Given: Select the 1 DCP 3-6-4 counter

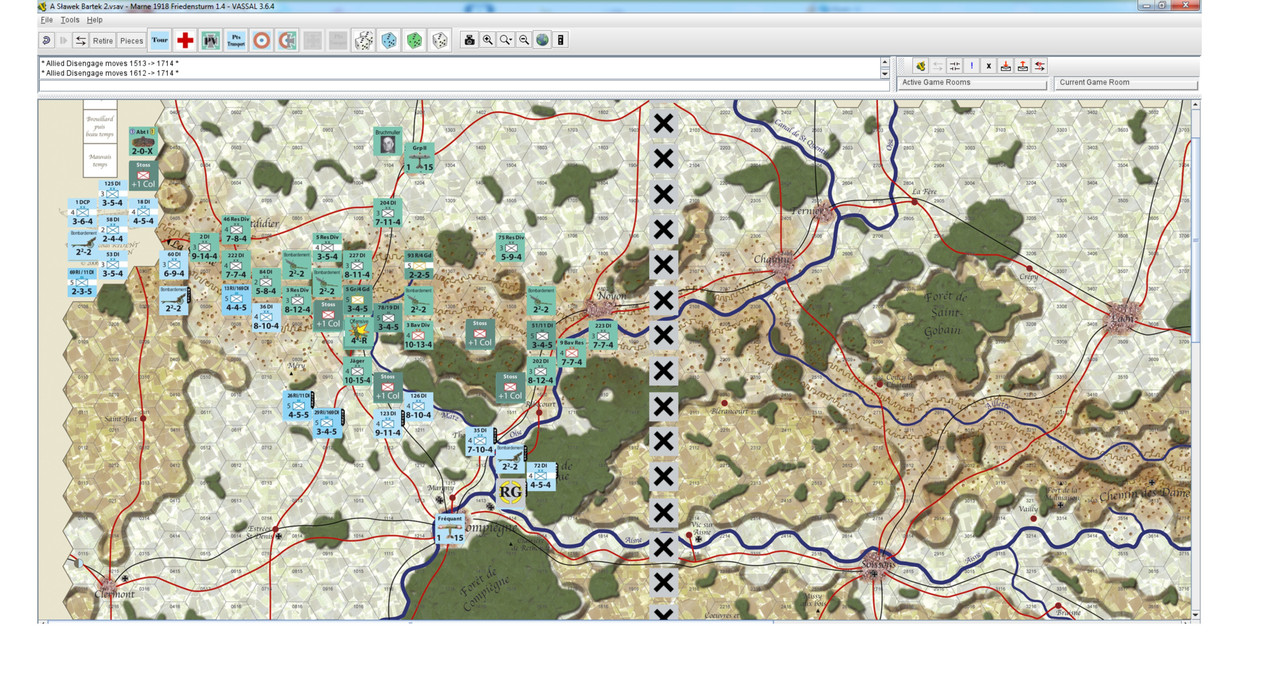Looking at the screenshot, I should pyautogui.click(x=82, y=213).
